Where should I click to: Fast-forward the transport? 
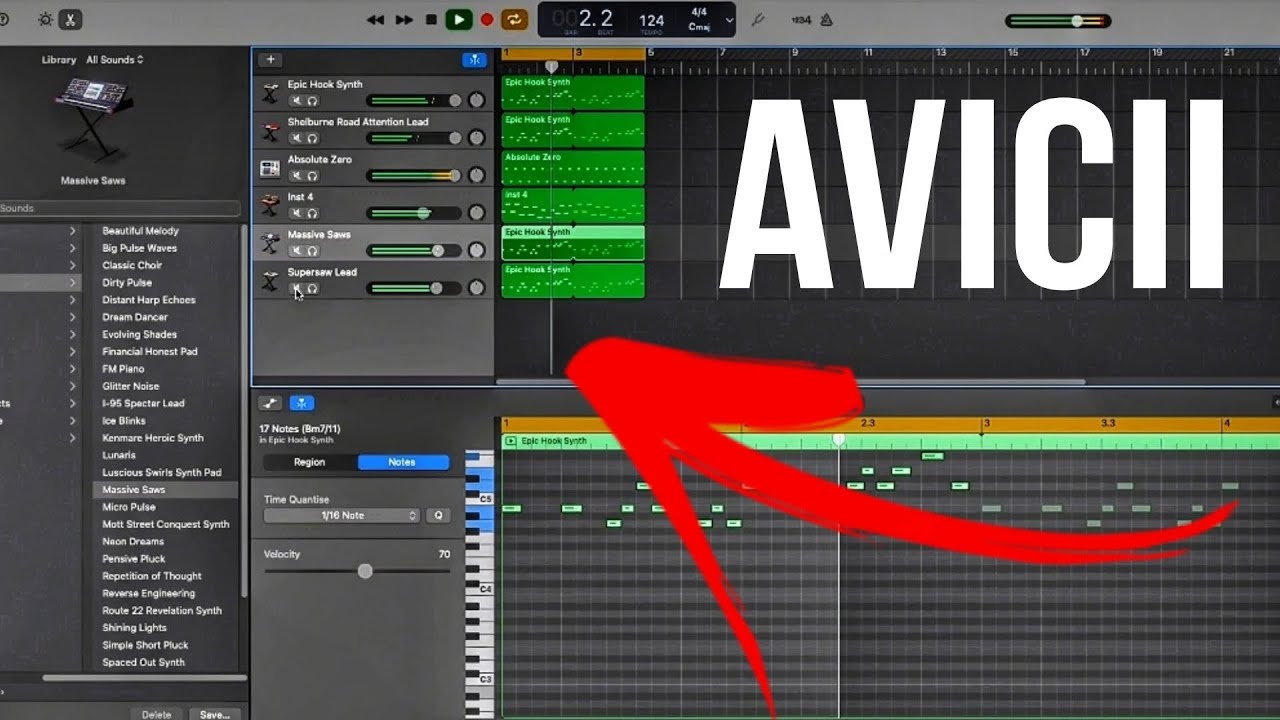point(404,19)
